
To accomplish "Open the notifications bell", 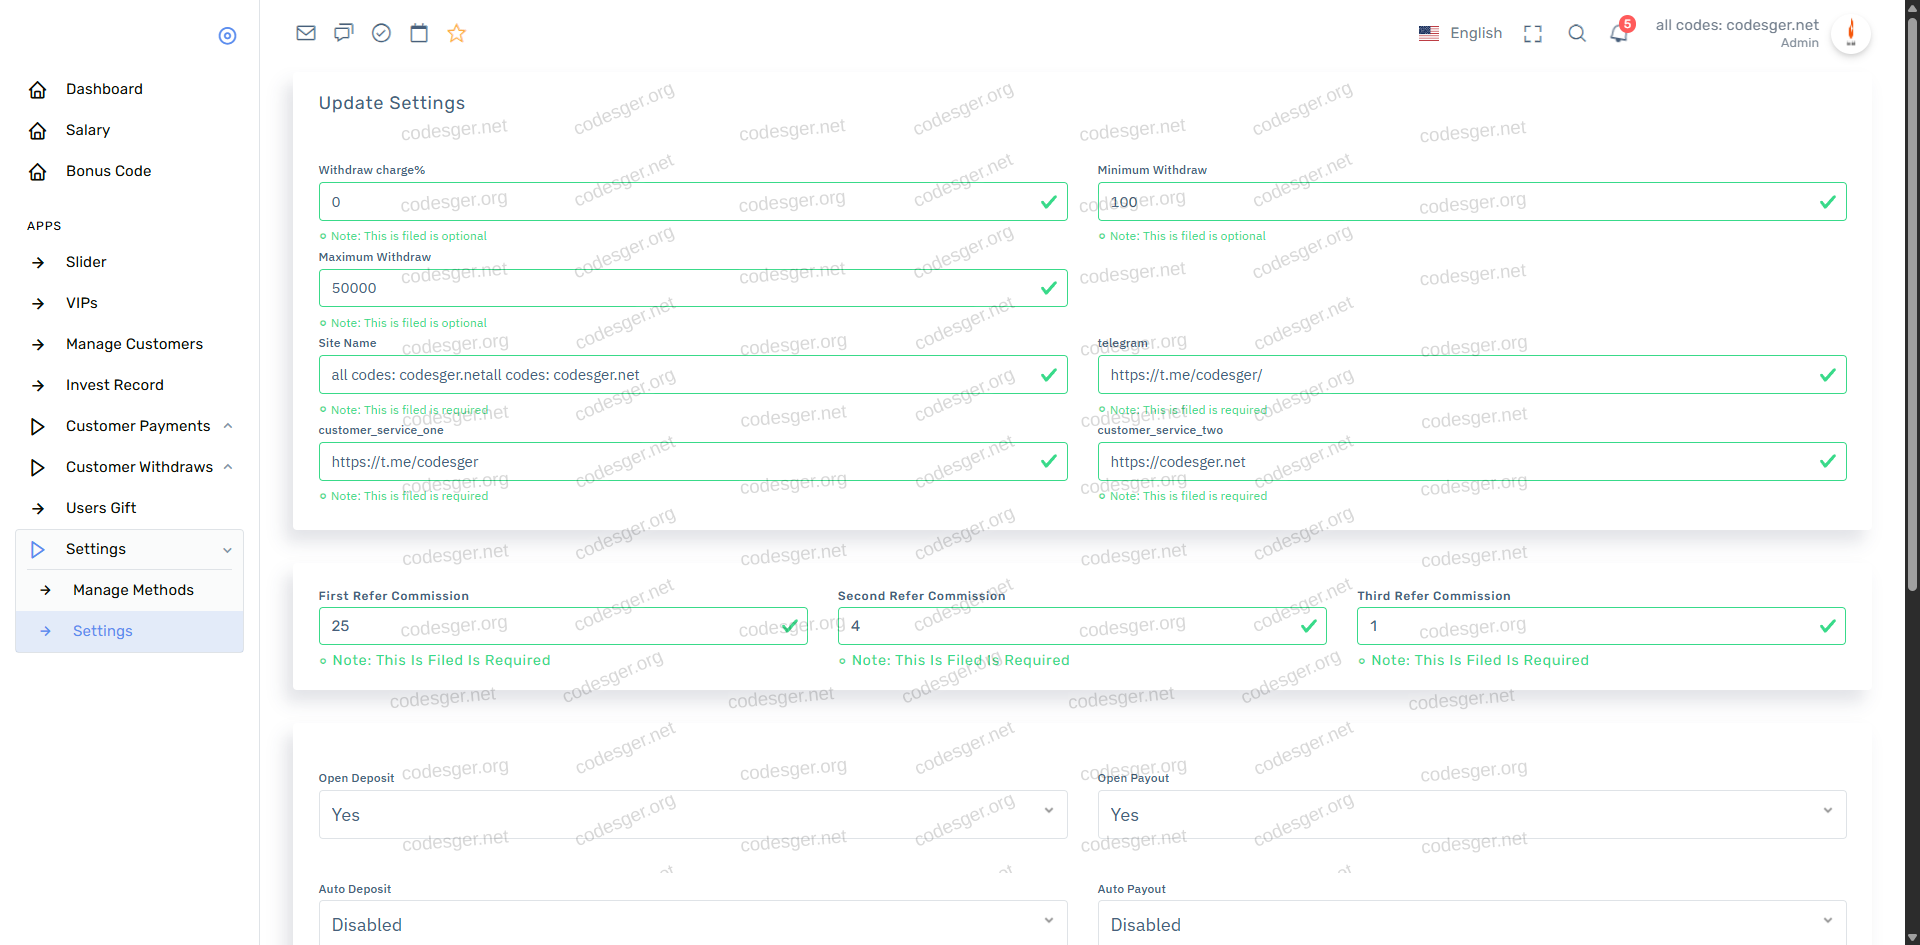I will tap(1619, 33).
